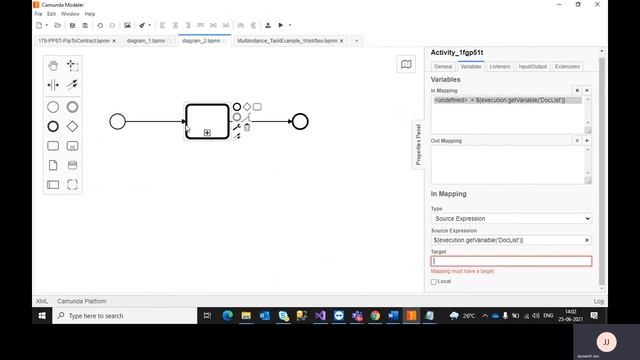Click the Windows search box
This screenshot has width=640, height=360.
click(x=124, y=316)
